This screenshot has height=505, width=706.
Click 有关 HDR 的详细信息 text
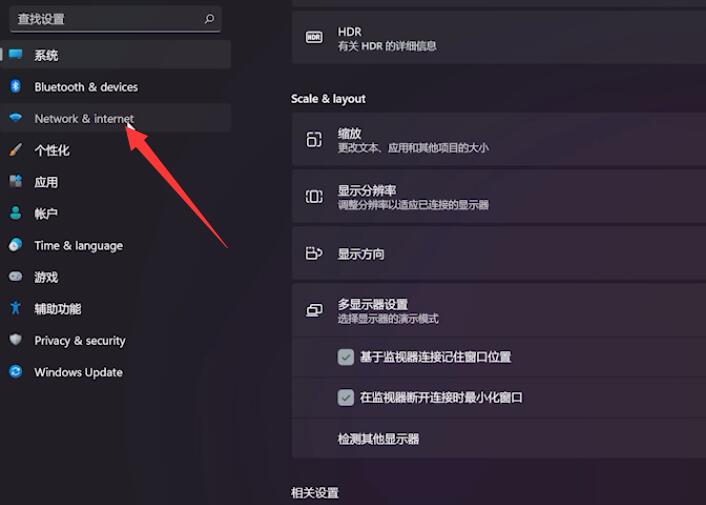[387, 46]
